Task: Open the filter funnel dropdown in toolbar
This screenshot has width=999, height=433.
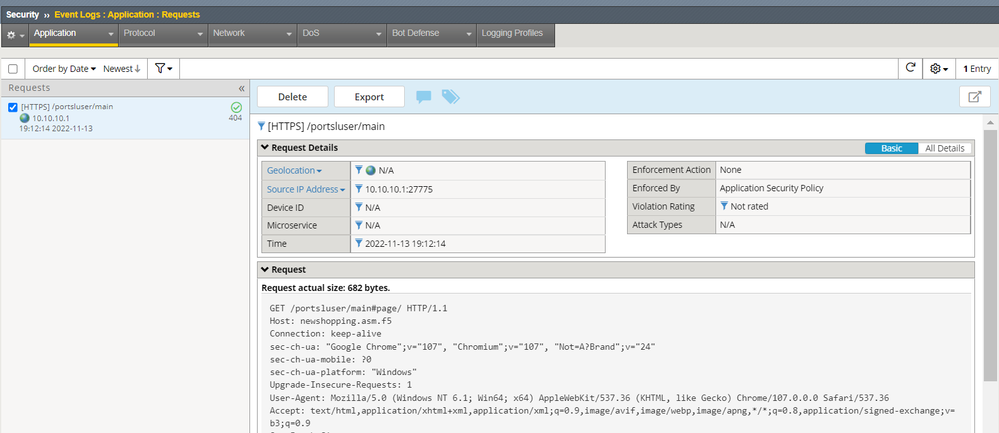Action: 163,69
